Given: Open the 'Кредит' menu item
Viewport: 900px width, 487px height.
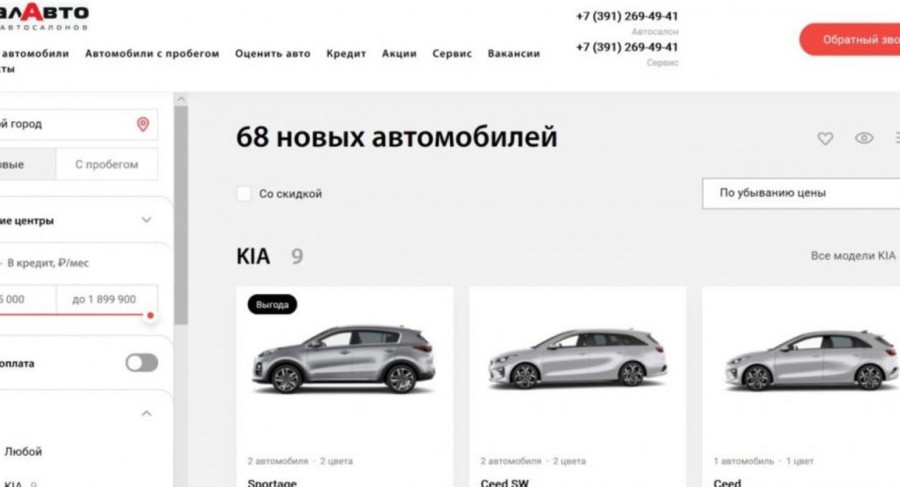Looking at the screenshot, I should pyautogui.click(x=346, y=53).
